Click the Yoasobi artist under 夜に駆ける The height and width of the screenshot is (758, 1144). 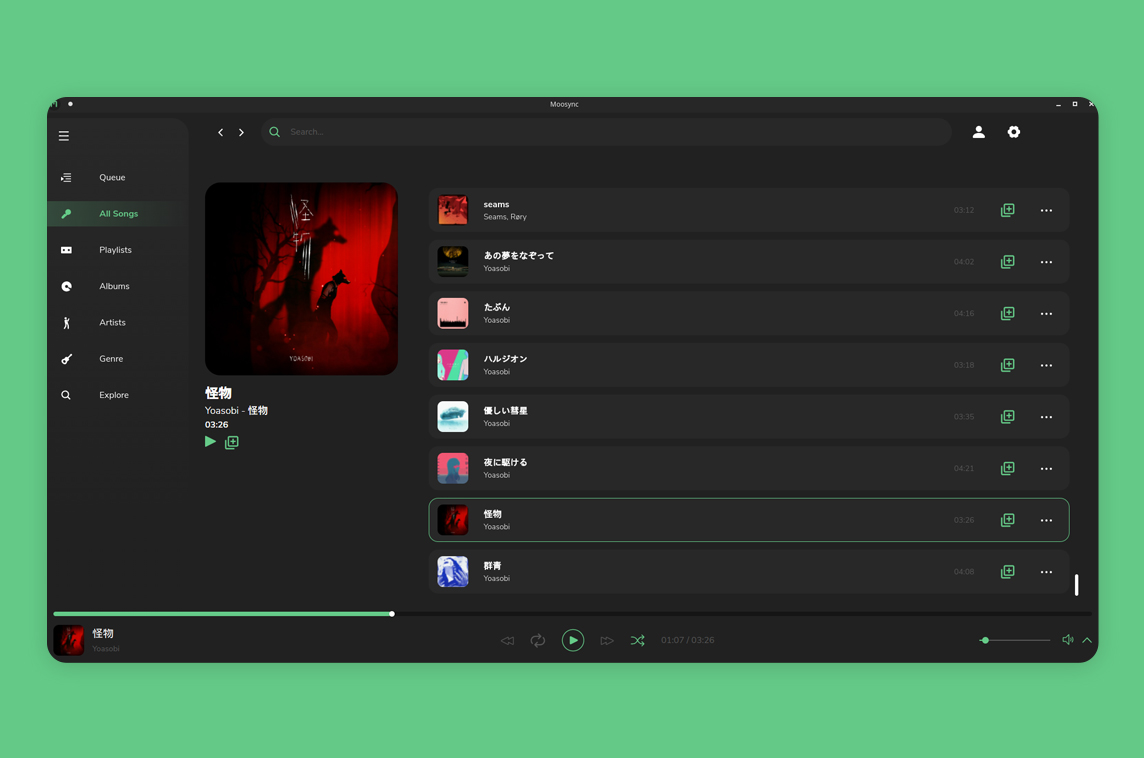pyautogui.click(x=496, y=475)
